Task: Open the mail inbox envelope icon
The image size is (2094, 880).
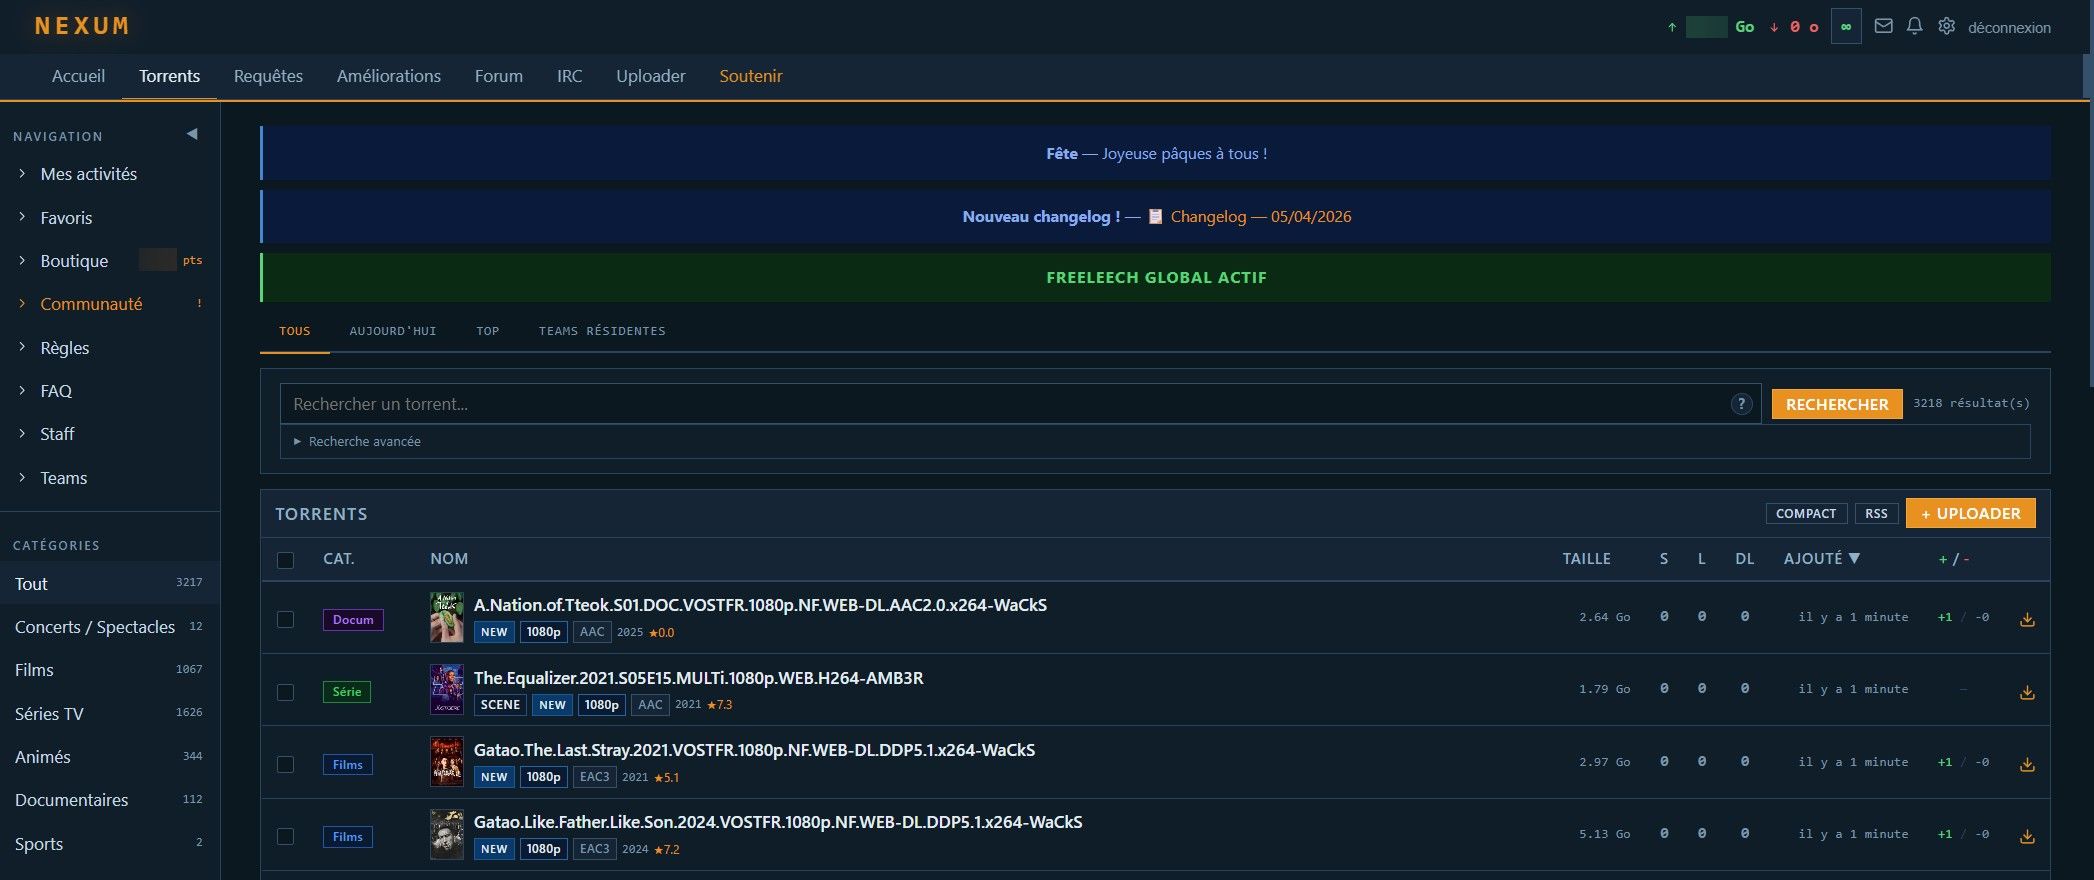Action: (1883, 27)
